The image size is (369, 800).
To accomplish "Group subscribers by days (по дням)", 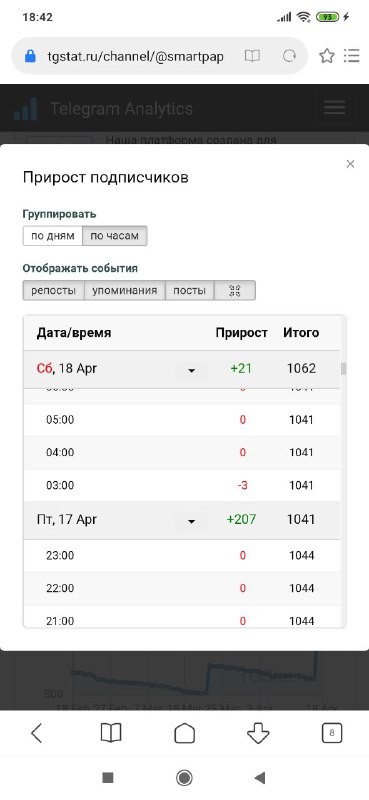I will coord(53,236).
